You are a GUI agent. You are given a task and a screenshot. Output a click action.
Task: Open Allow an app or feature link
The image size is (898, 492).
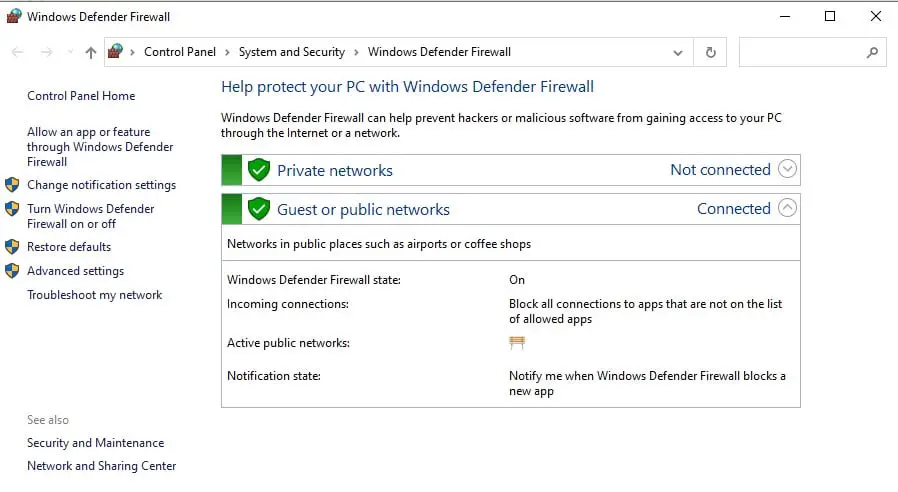click(x=100, y=147)
